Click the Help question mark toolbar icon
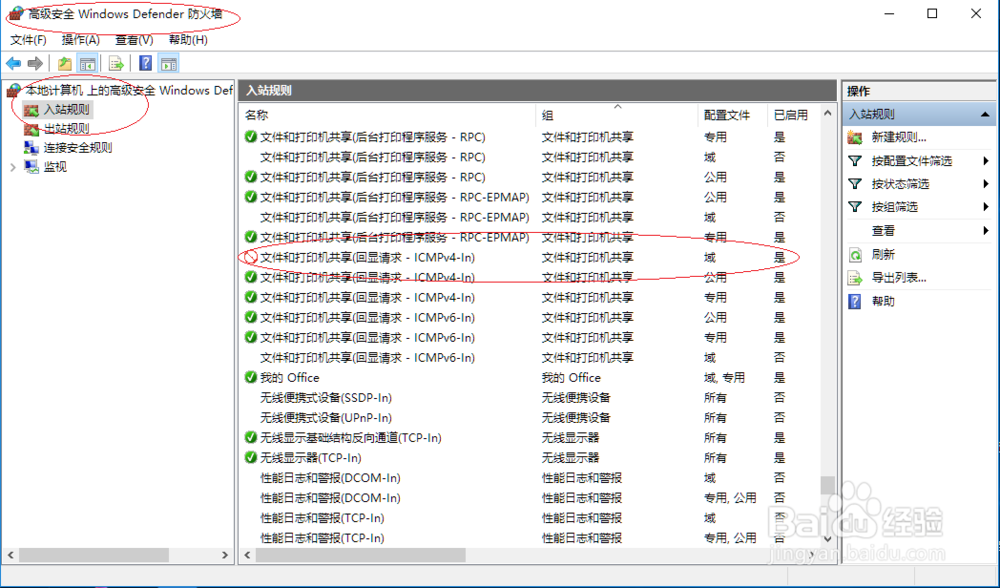The image size is (1000, 588). pos(145,62)
